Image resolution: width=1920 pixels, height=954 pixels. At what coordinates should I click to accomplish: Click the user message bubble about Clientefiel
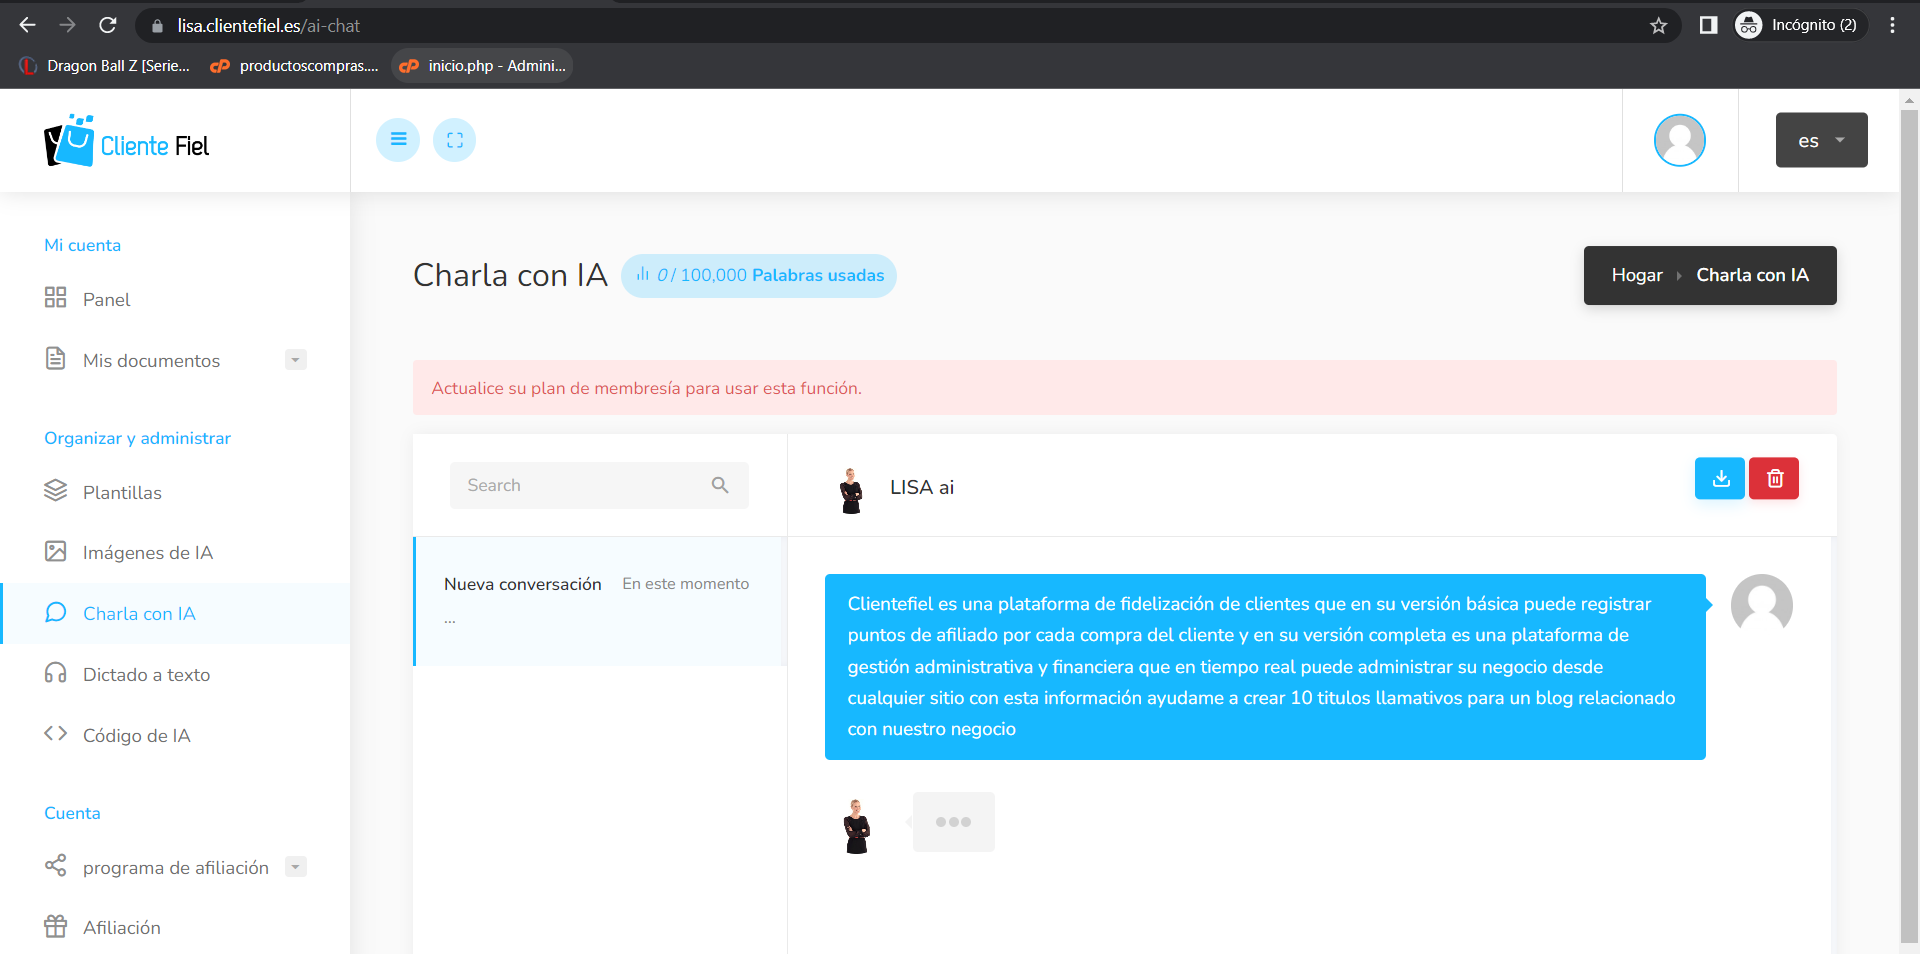pyautogui.click(x=1265, y=667)
